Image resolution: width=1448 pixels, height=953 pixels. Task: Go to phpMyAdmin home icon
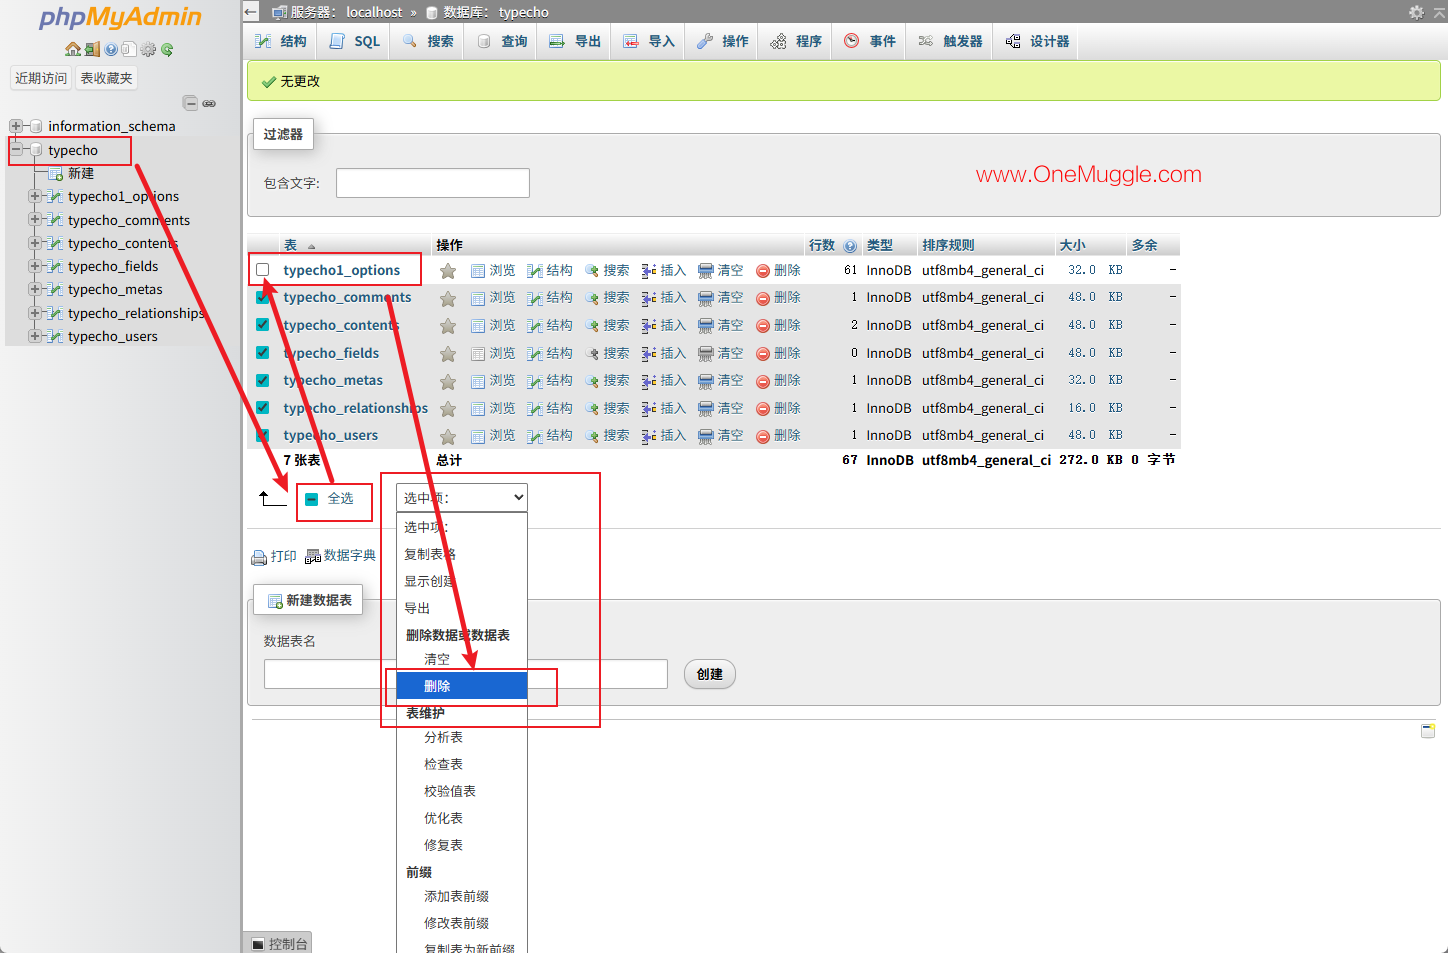pyautogui.click(x=72, y=49)
